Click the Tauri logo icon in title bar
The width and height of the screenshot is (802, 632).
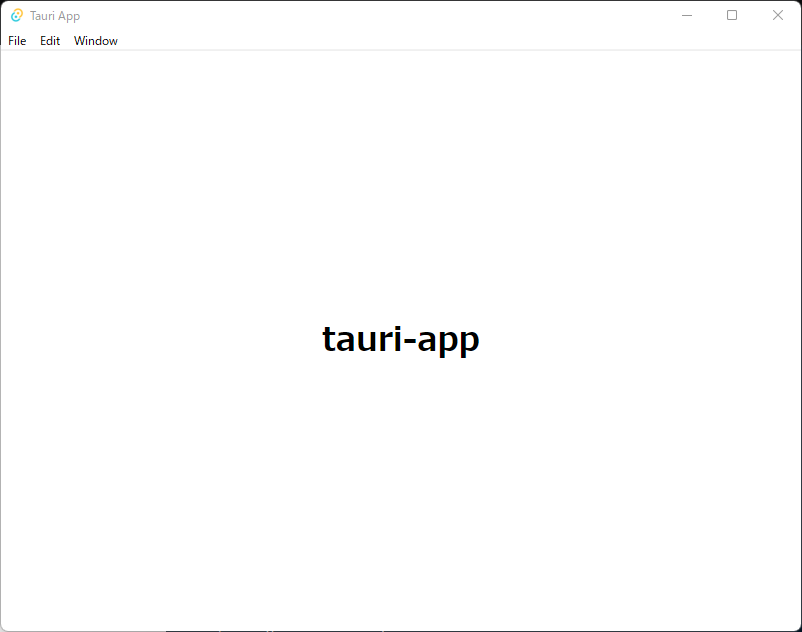(17, 16)
